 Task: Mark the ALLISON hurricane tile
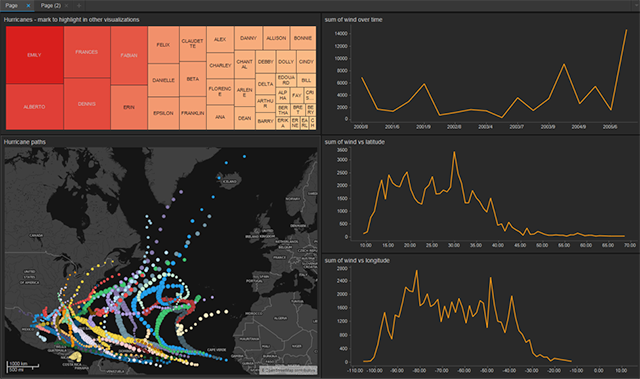pyautogui.click(x=276, y=38)
